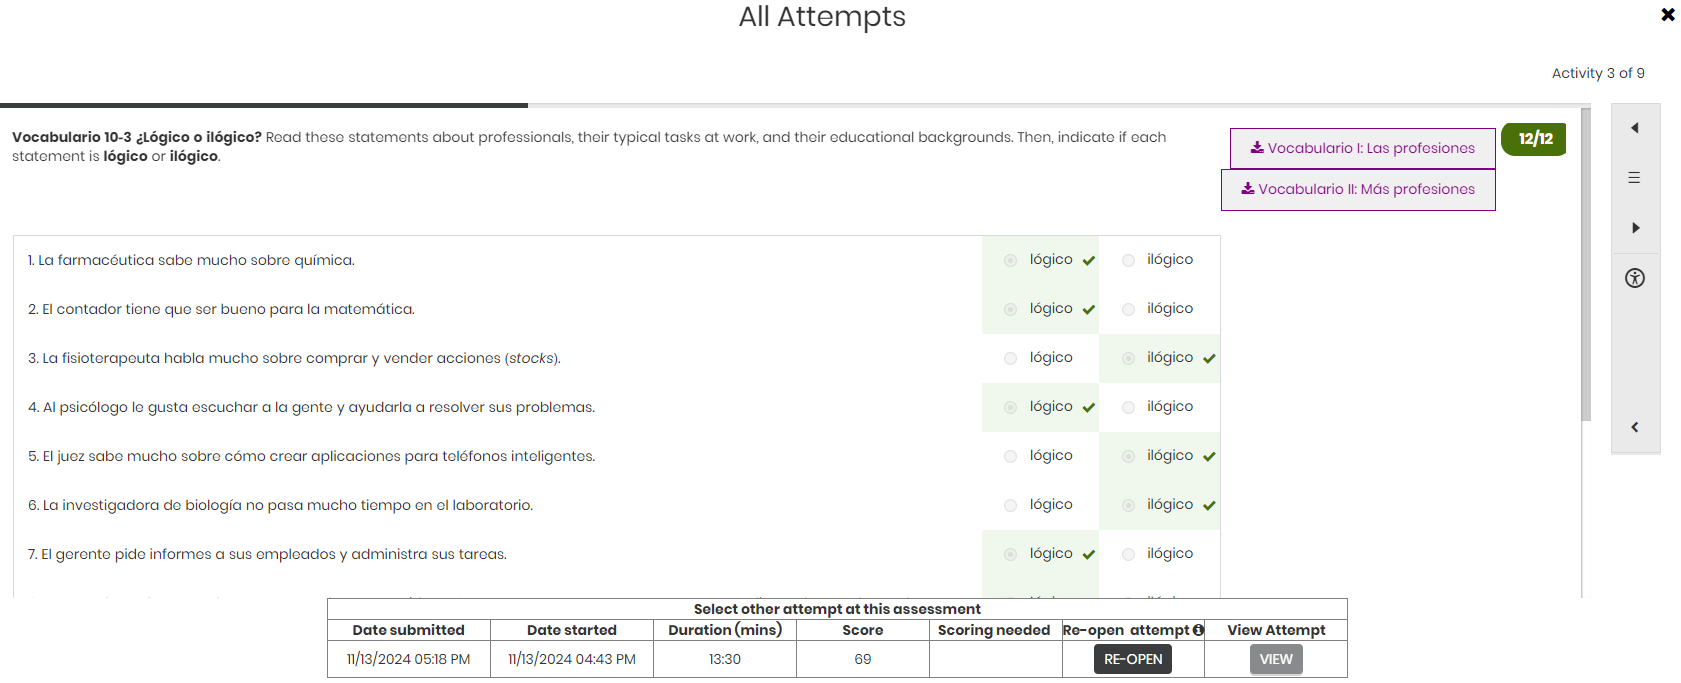This screenshot has width=1681, height=683.
Task: Select lógico for statement 6 about investigadora
Action: 1010,506
